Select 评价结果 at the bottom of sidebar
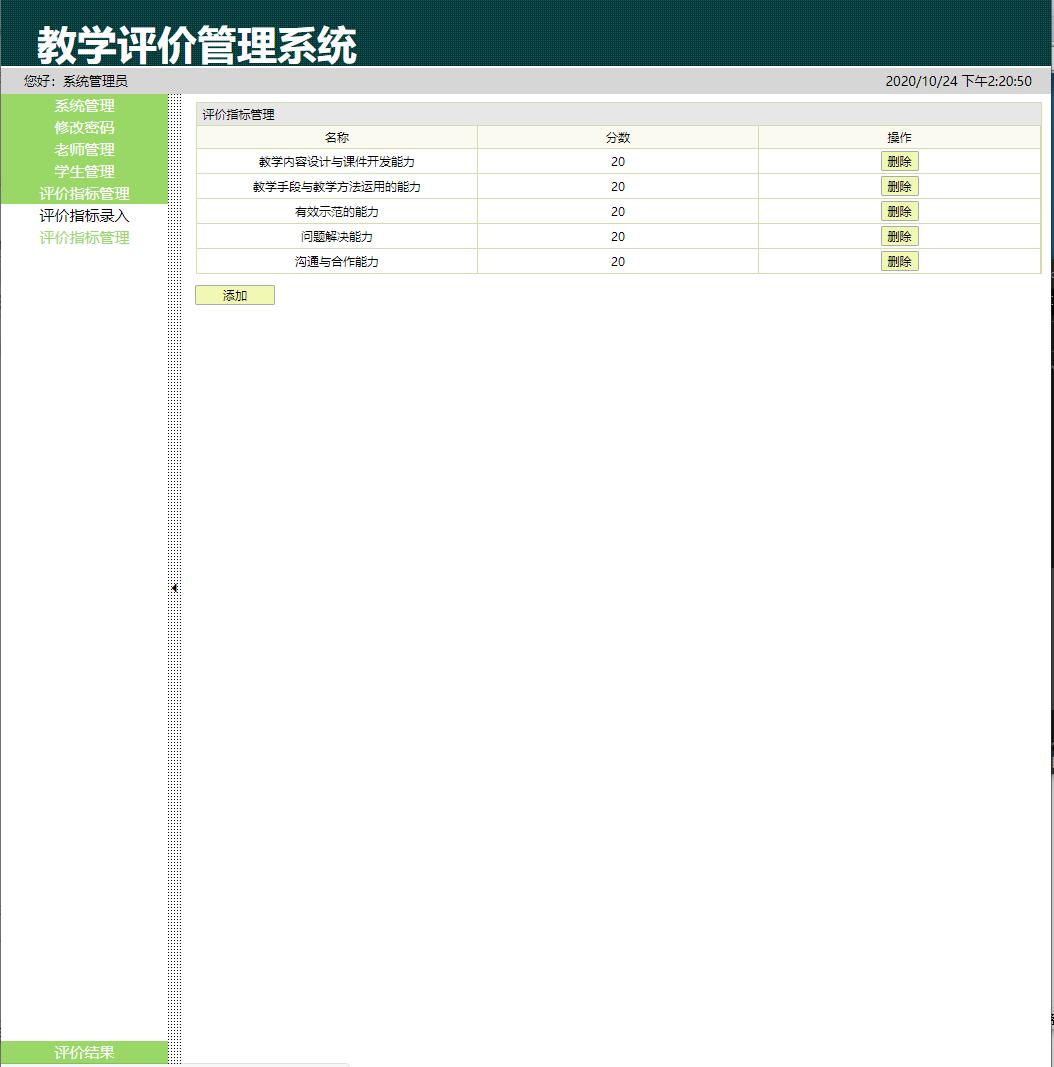This screenshot has width=1054, height=1067. click(86, 1052)
